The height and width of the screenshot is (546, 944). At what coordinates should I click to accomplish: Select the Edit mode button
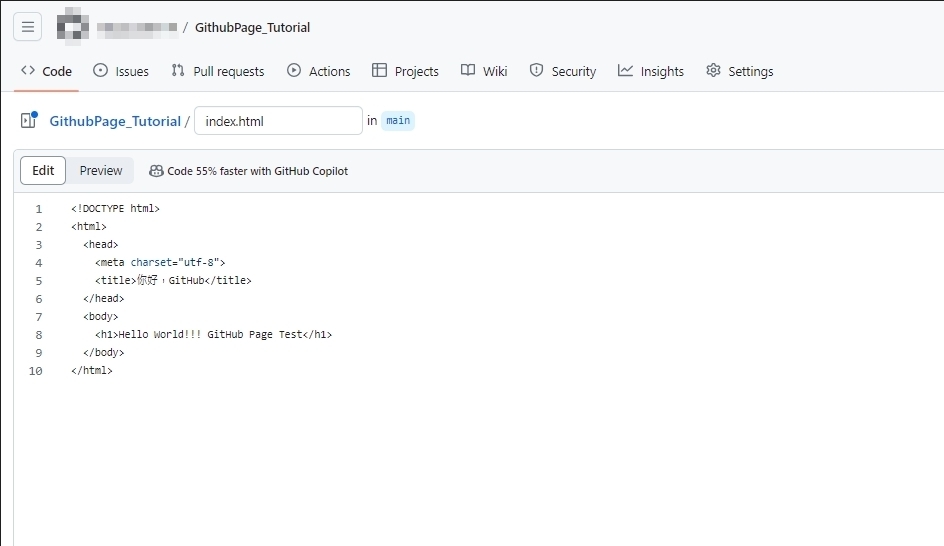43,171
